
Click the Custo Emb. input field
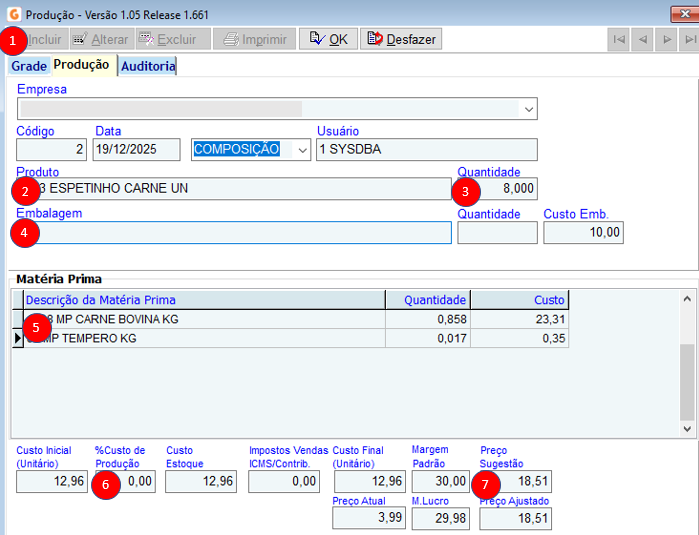tap(584, 232)
